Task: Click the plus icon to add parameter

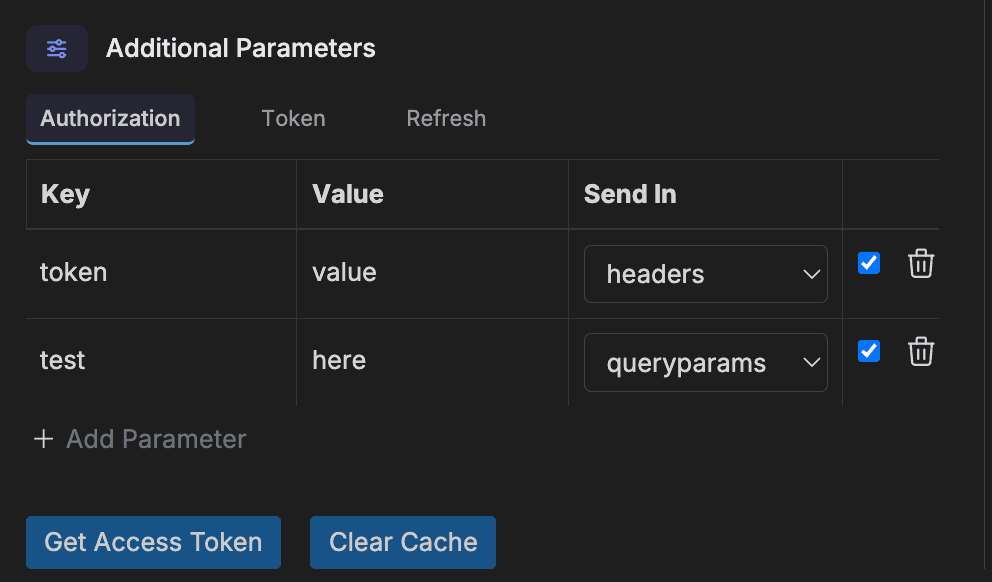Action: click(x=43, y=439)
